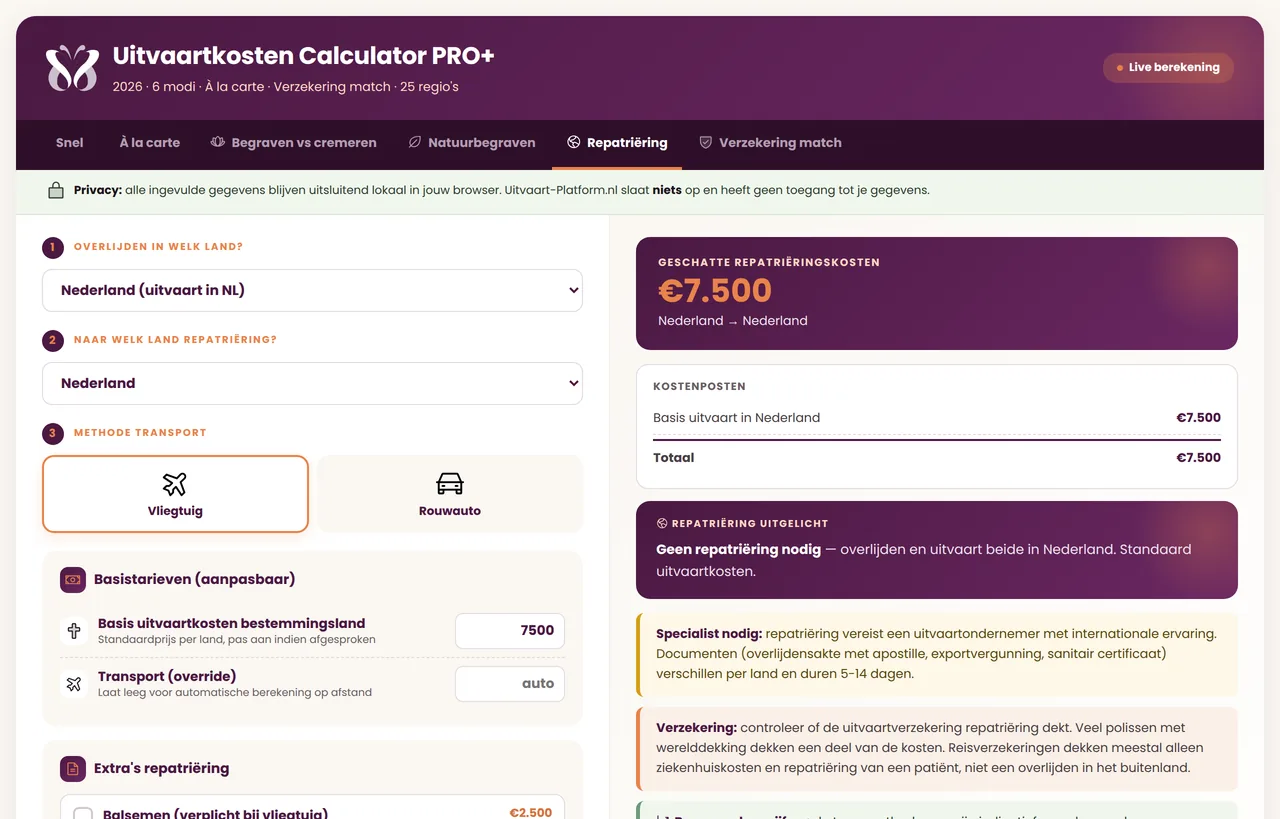
Task: Click the €2.500 price on the Balsemen row
Action: [x=531, y=812]
